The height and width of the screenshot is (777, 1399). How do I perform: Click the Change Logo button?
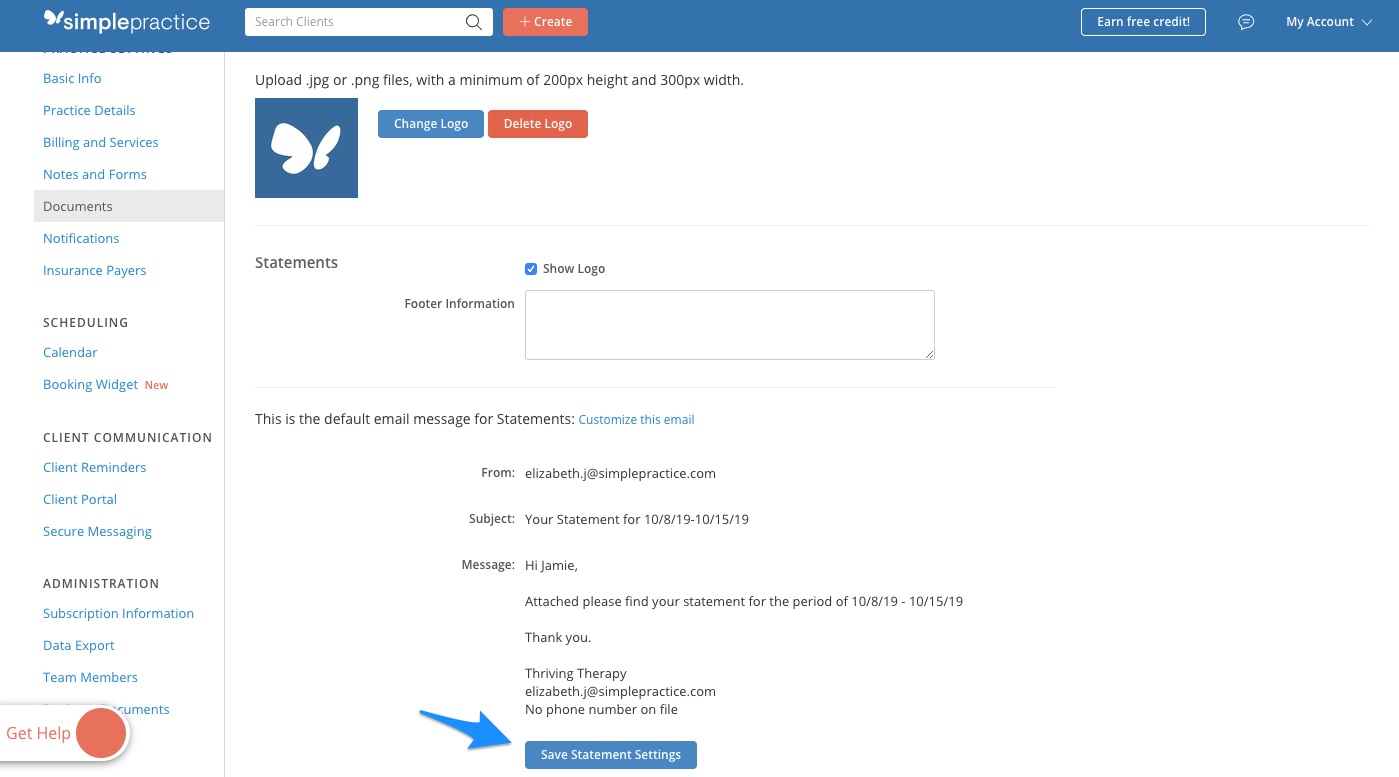coord(430,123)
